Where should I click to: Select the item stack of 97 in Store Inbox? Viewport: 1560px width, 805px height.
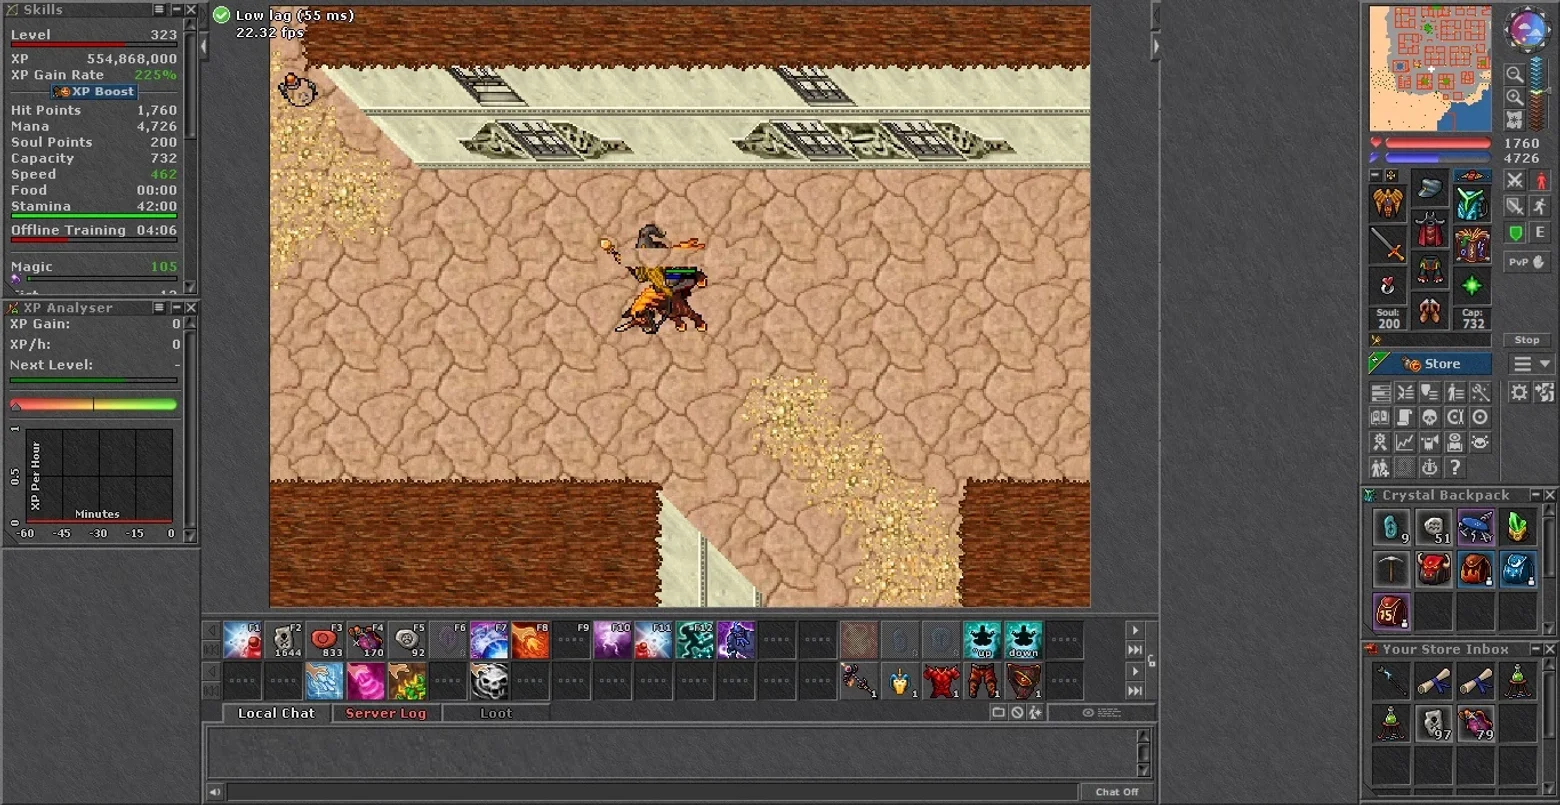(x=1432, y=722)
